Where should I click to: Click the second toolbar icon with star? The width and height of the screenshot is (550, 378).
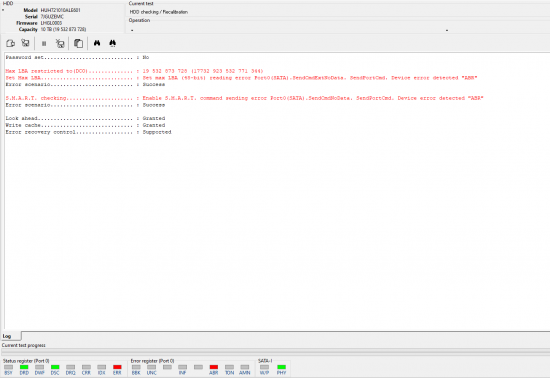(25, 43)
